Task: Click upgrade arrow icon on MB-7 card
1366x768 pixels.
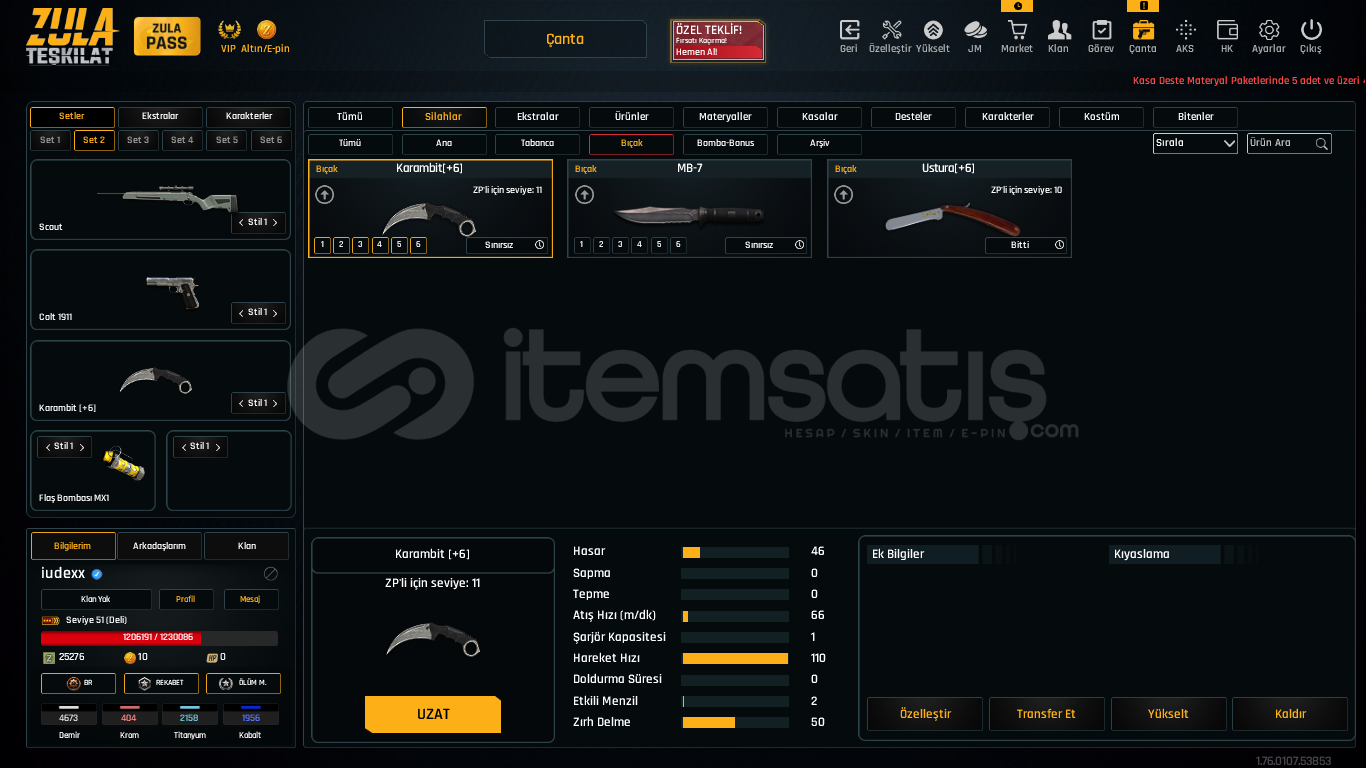Action: coord(585,195)
